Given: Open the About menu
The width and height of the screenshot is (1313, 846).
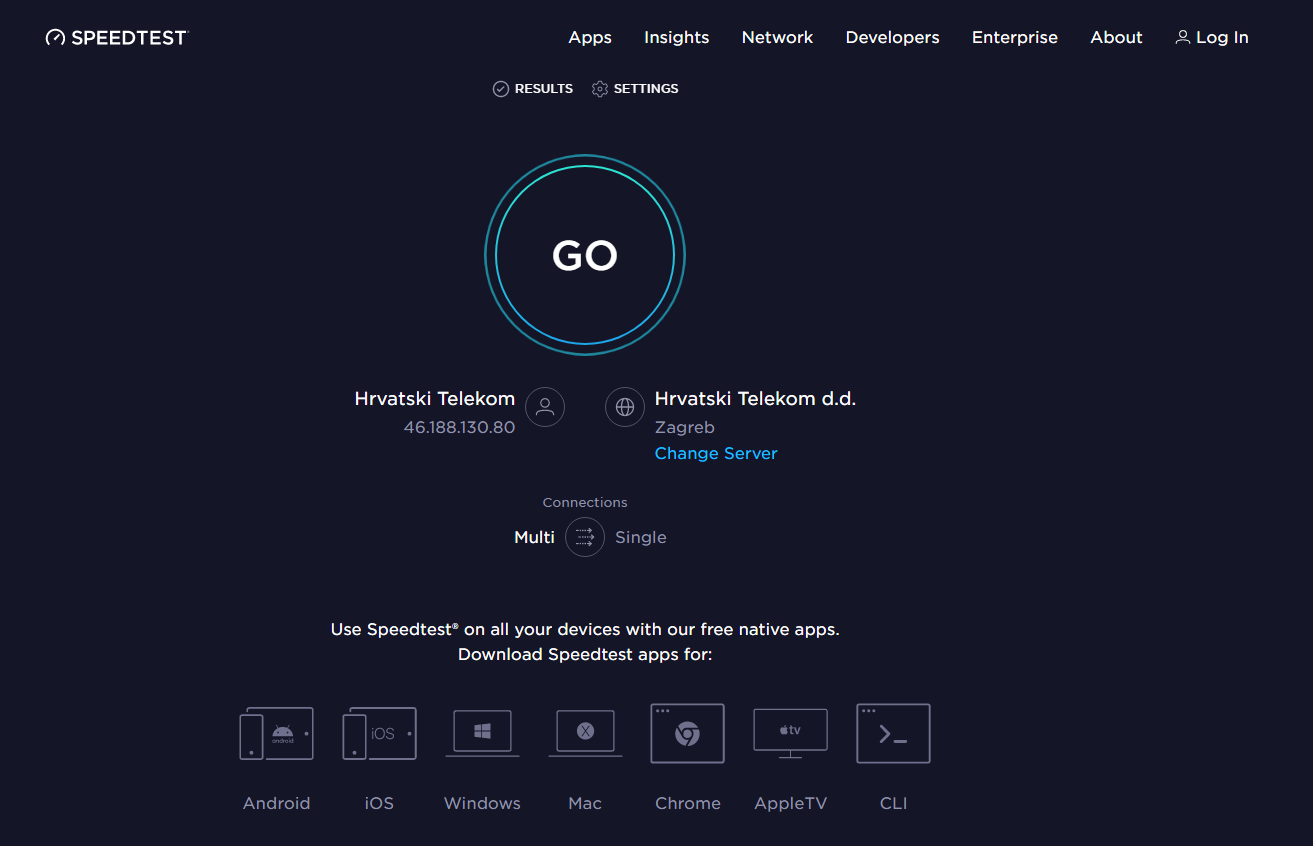Looking at the screenshot, I should 1117,37.
